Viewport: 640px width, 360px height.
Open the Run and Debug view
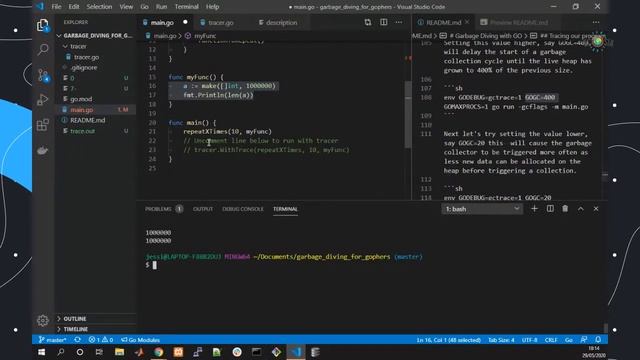pos(43,100)
